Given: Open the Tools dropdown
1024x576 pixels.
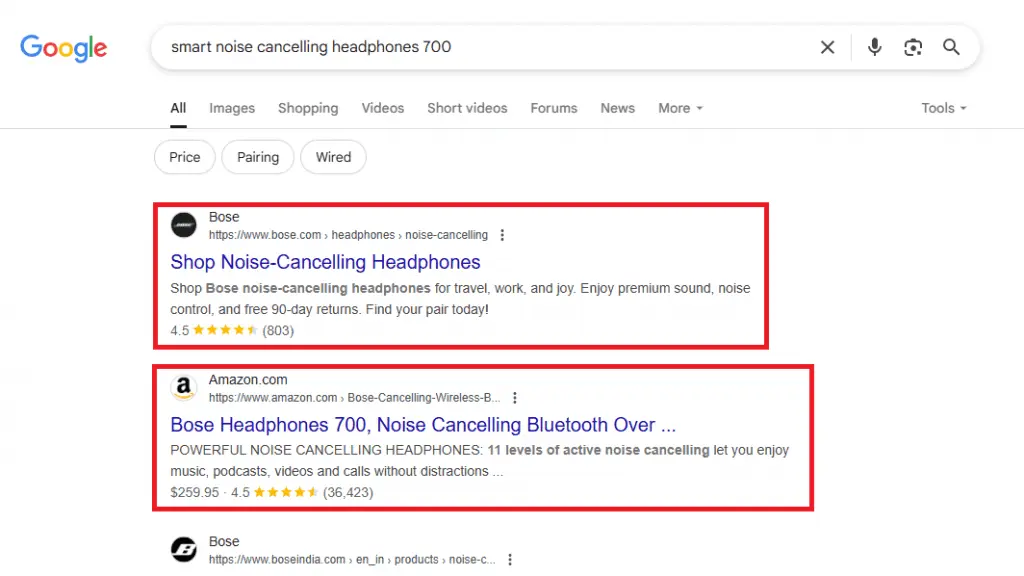Looking at the screenshot, I should click(x=943, y=108).
